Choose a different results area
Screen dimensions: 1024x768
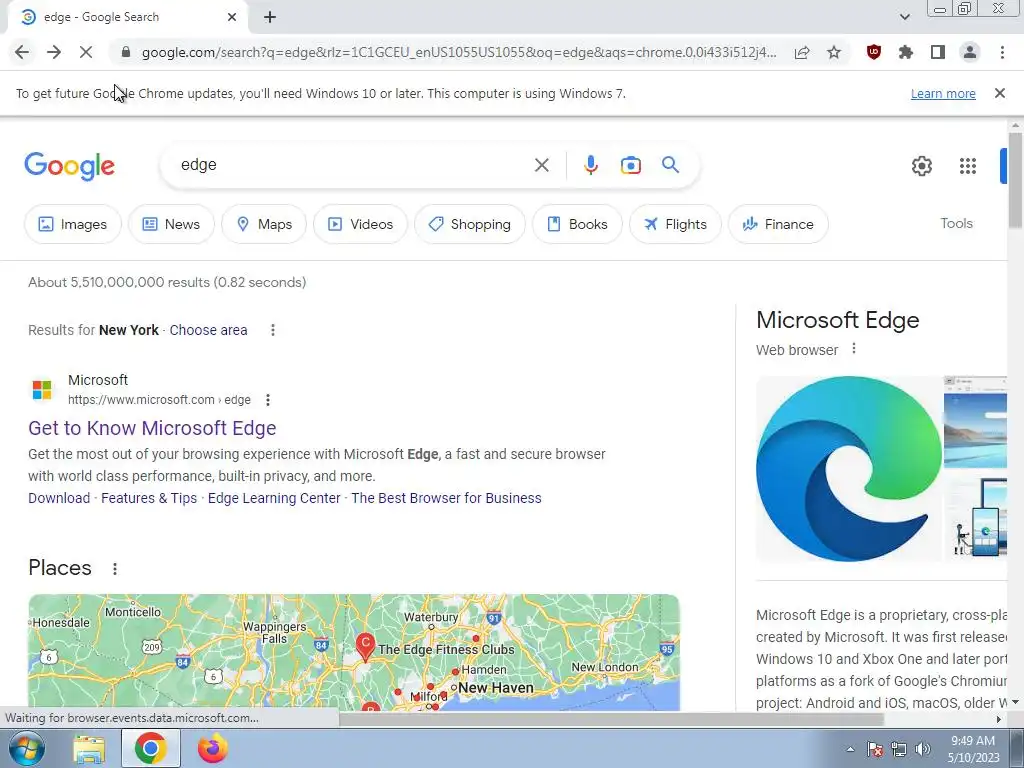208,330
